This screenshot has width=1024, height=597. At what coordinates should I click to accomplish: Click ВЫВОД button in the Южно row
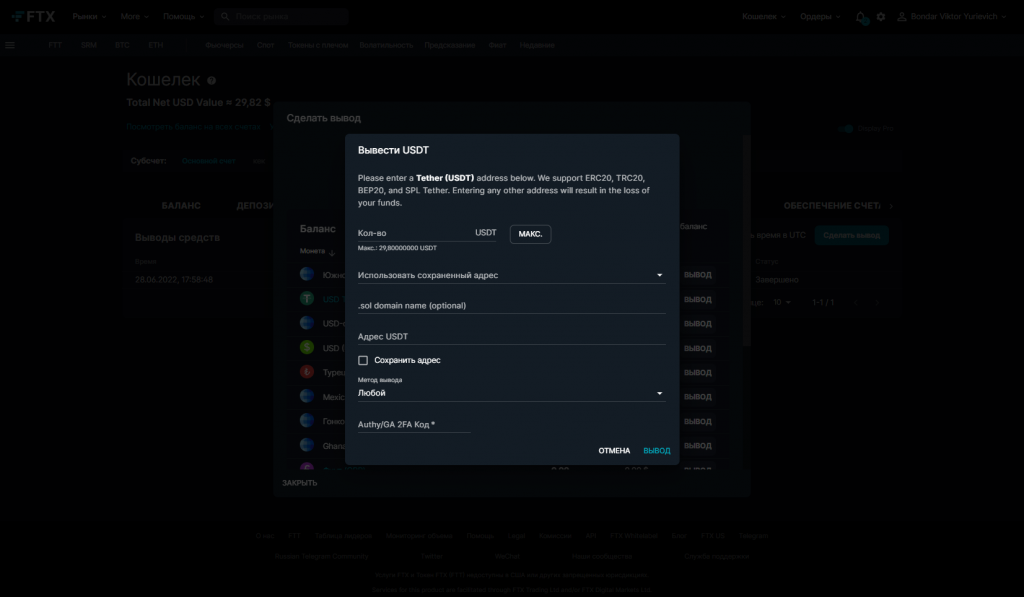point(697,274)
